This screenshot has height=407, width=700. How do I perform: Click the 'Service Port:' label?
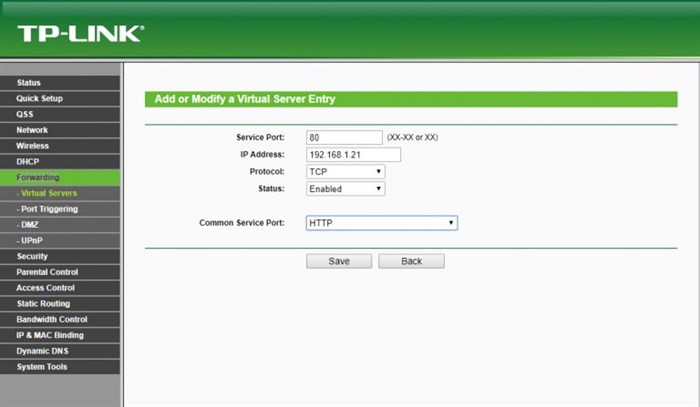(x=260, y=137)
